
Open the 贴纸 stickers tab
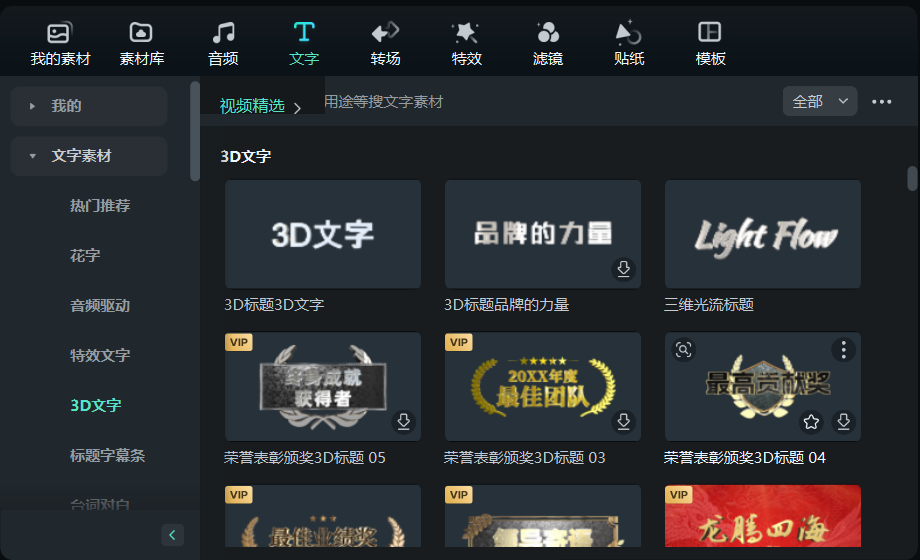[x=629, y=44]
